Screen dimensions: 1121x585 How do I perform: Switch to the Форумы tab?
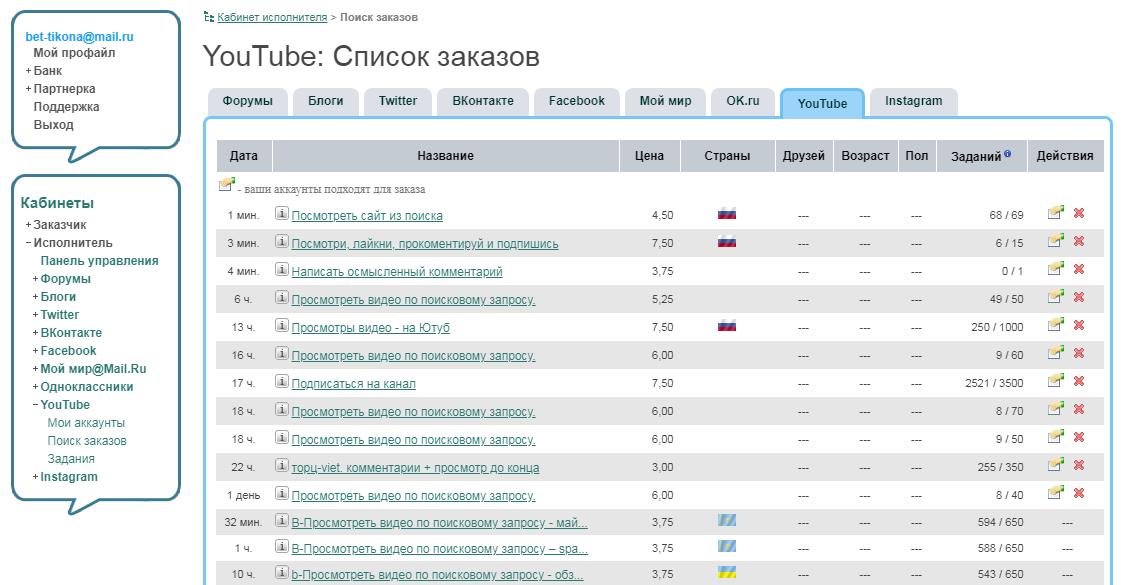[x=247, y=102]
